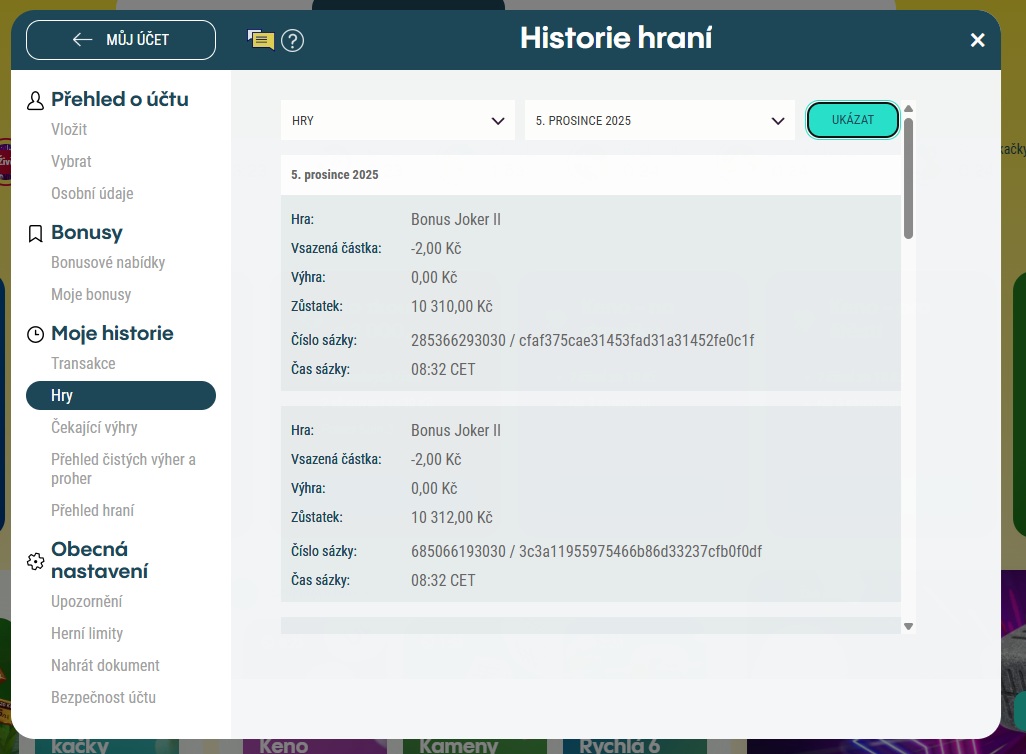
Task: Go back via Můj účet button
Action: point(121,40)
